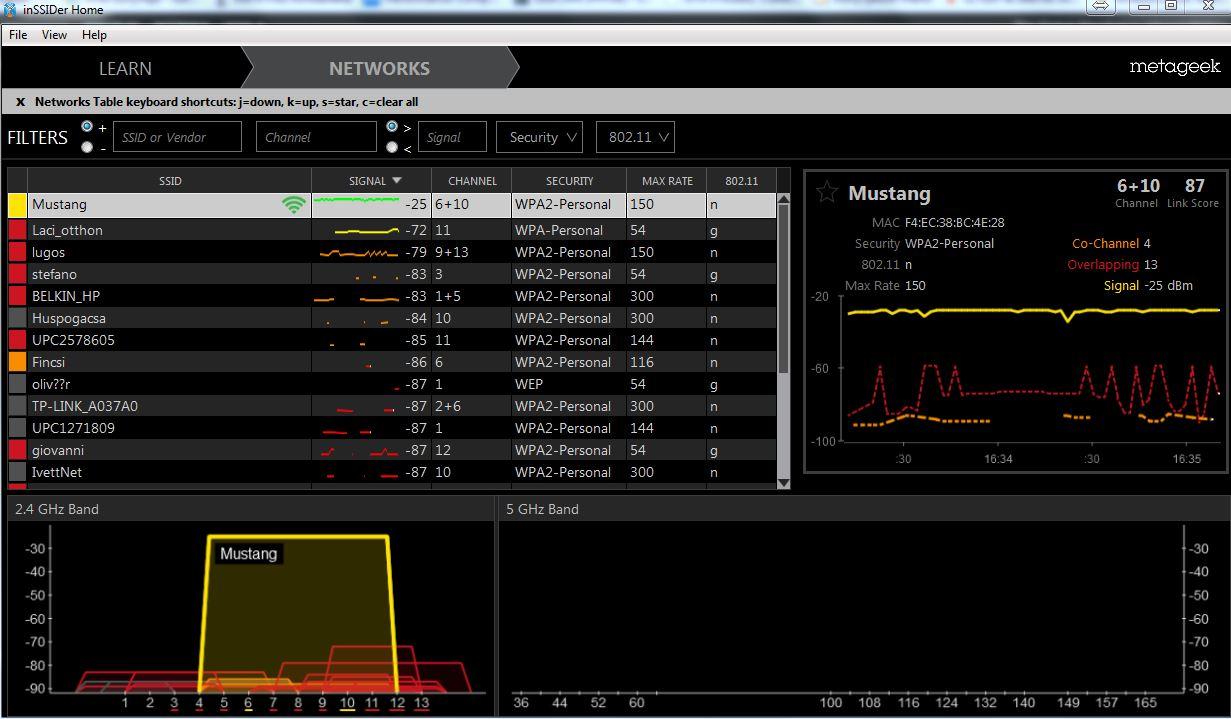
Task: Click the 802.11 column header
Action: click(741, 181)
